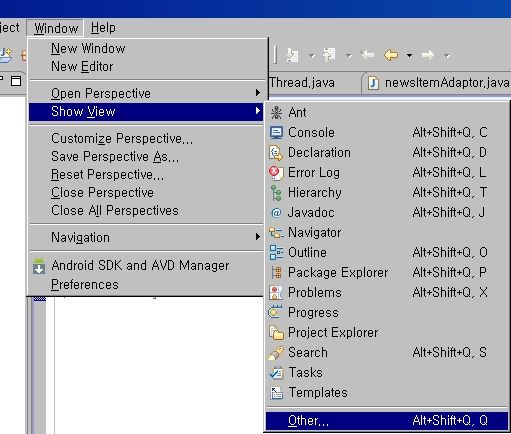Switch to the Thread.java editor tab
Screen dimensions: 511x434
pos(302,83)
